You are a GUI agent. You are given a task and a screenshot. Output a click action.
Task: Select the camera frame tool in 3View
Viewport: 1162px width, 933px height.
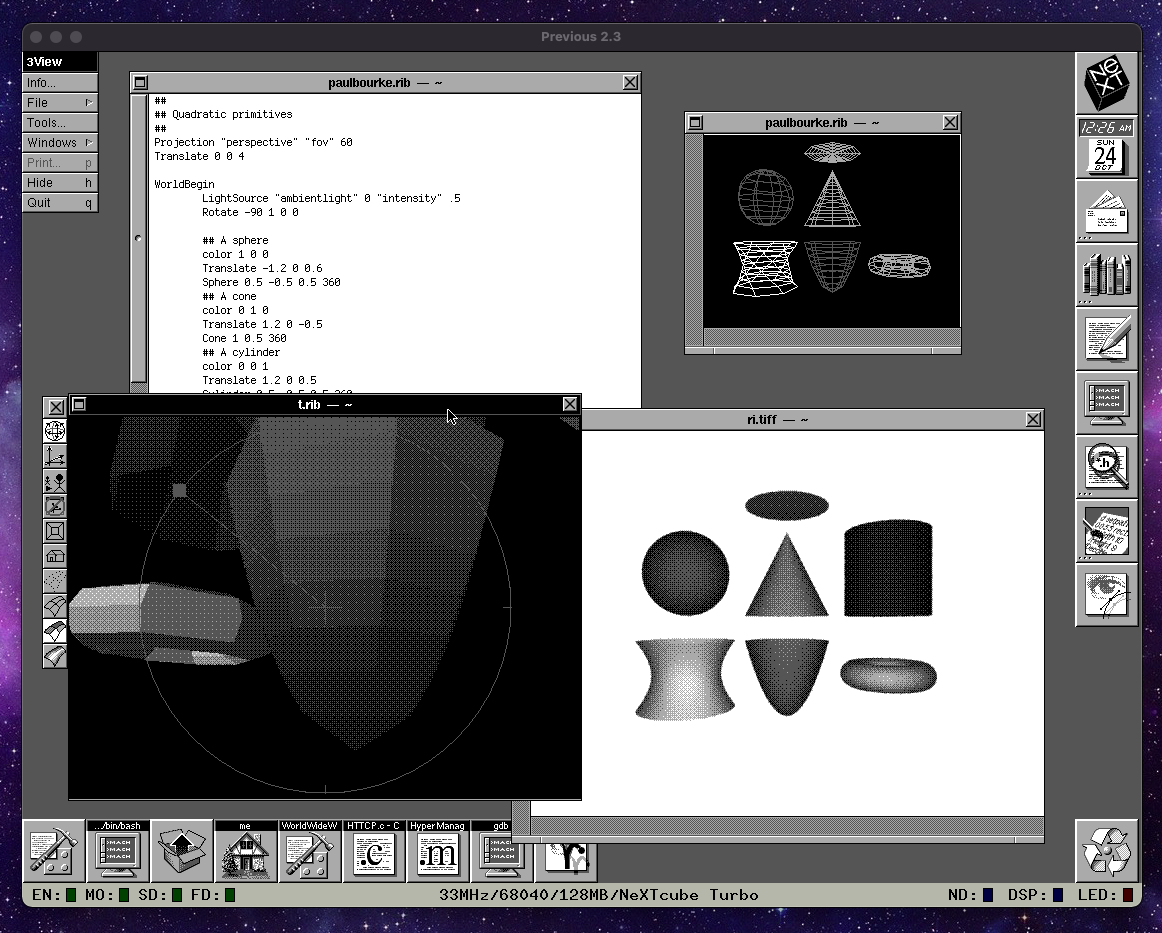55,531
